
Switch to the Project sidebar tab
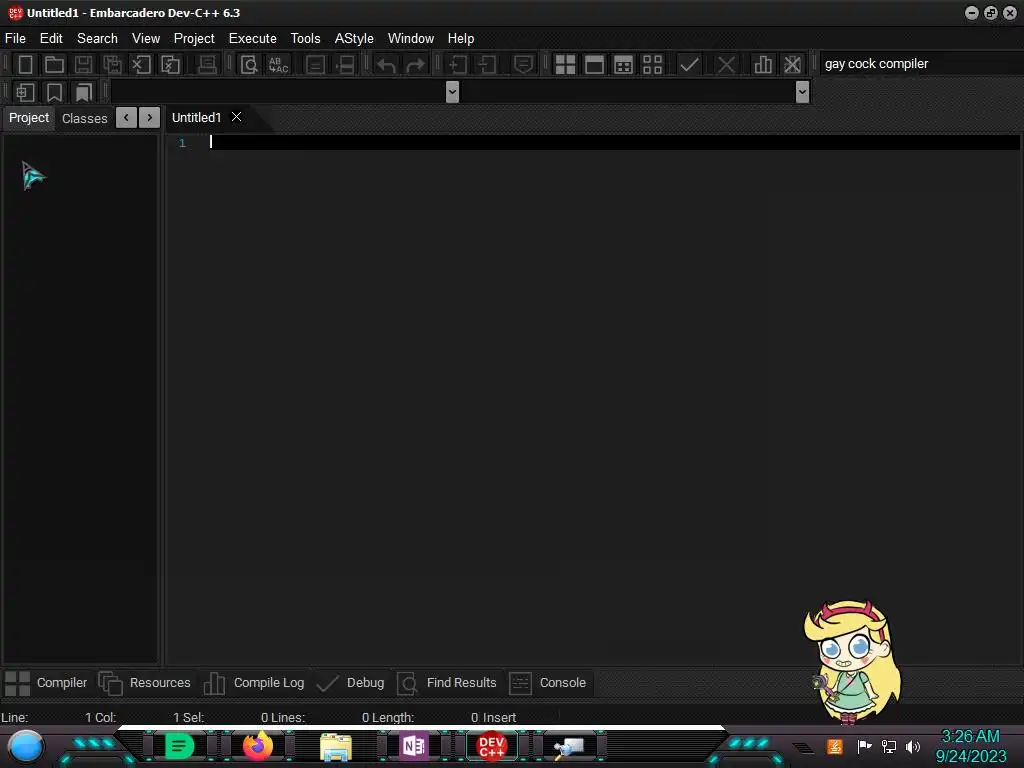29,118
